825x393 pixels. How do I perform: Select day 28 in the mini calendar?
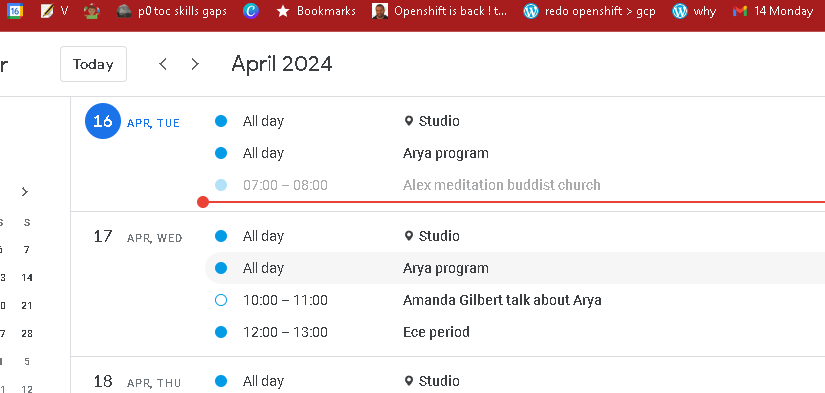tap(27, 334)
